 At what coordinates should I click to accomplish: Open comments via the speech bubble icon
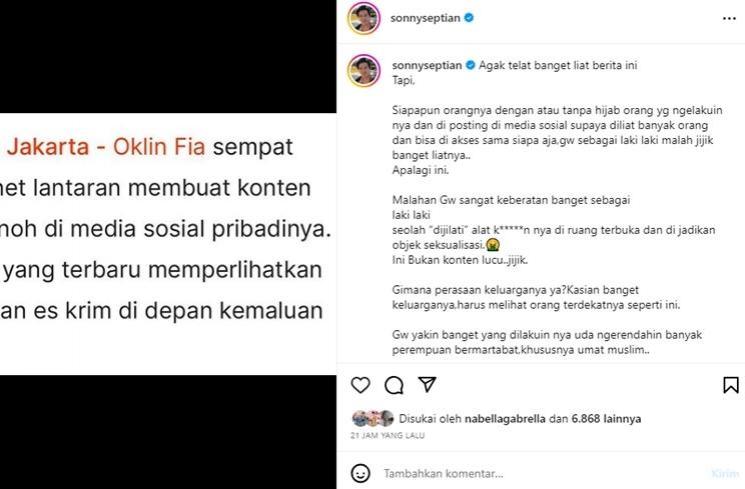coord(394,385)
